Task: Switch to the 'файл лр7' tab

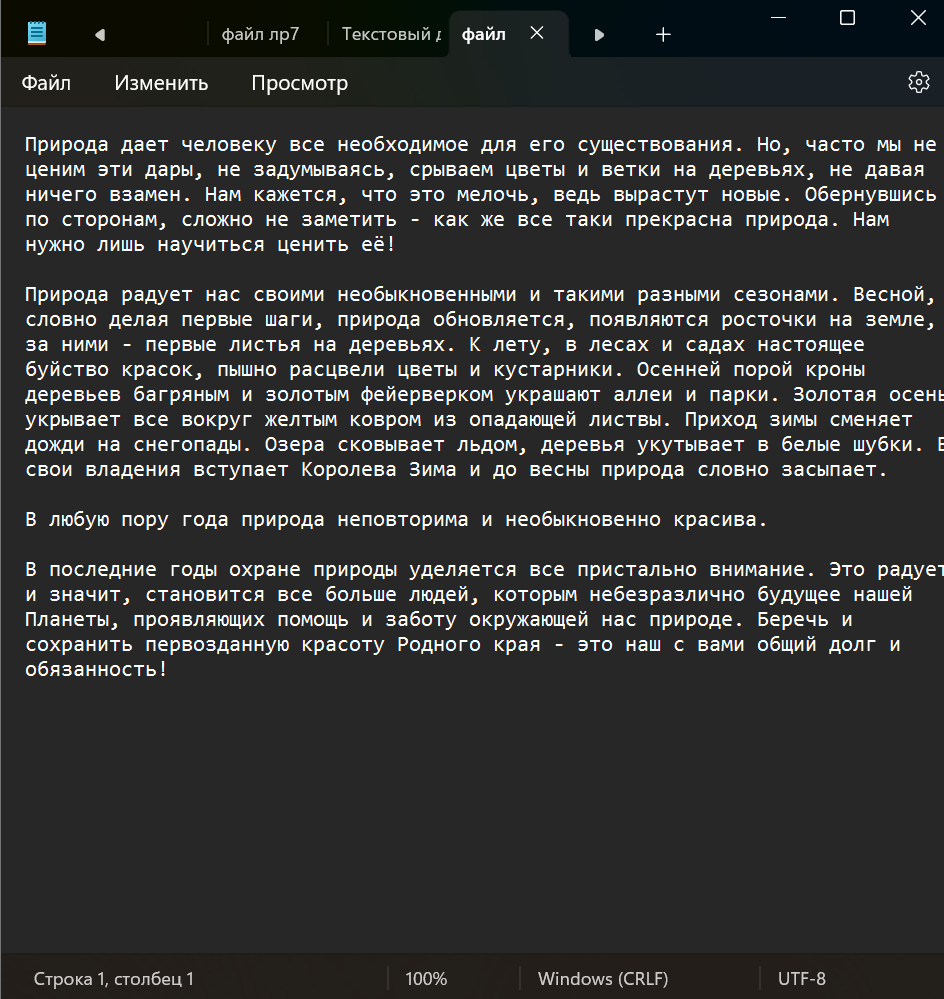Action: [260, 34]
